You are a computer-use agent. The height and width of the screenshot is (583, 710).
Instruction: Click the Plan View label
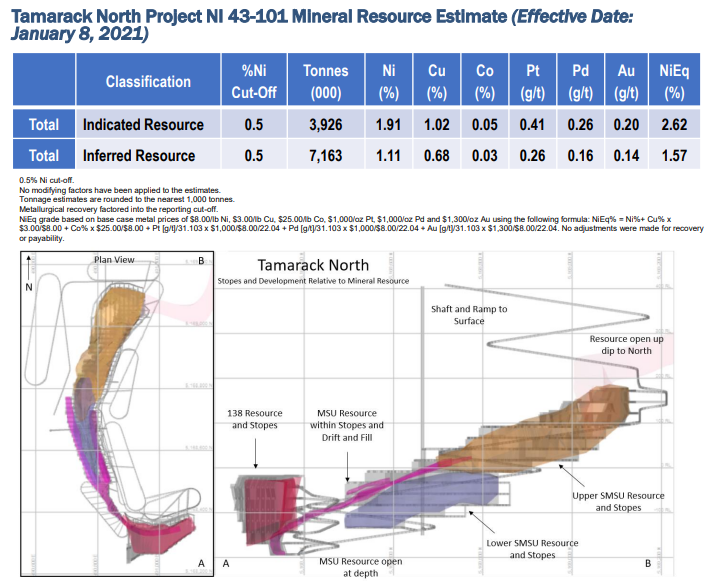point(114,259)
